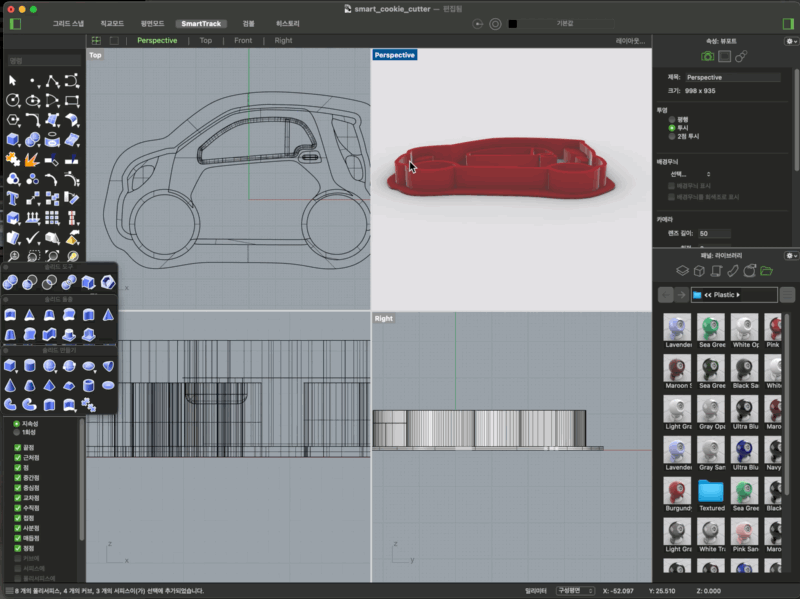Select the 평행 projection radio button
Screen dimensions: 800x599
(672, 119)
